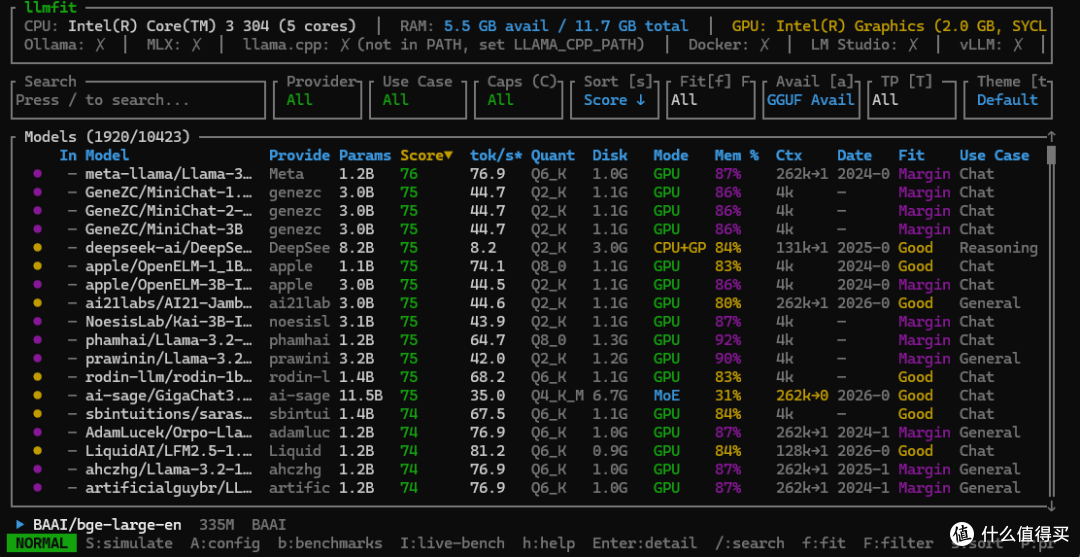Image resolution: width=1080 pixels, height=557 pixels.
Task: Click the yellow dot beside rodin-llm/rodin-1b
Action: pos(38,377)
